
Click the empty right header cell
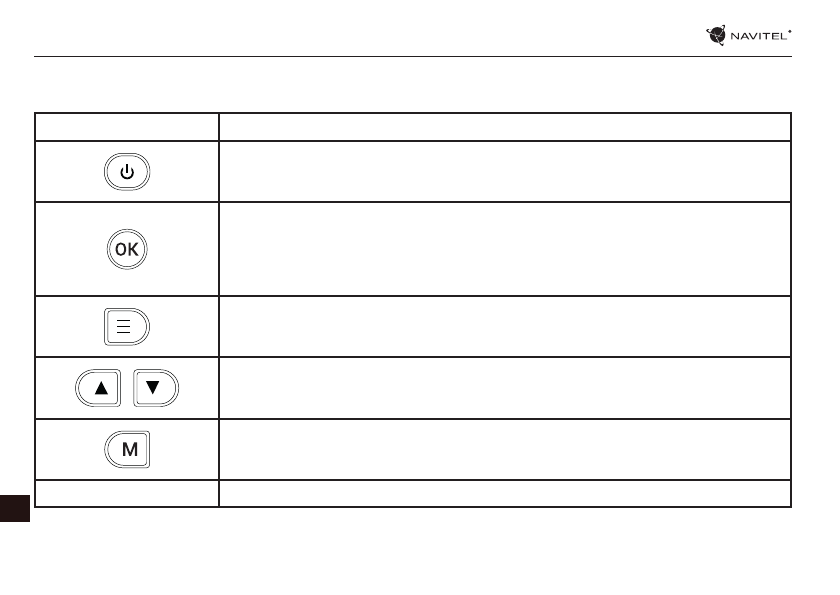(x=505, y=127)
